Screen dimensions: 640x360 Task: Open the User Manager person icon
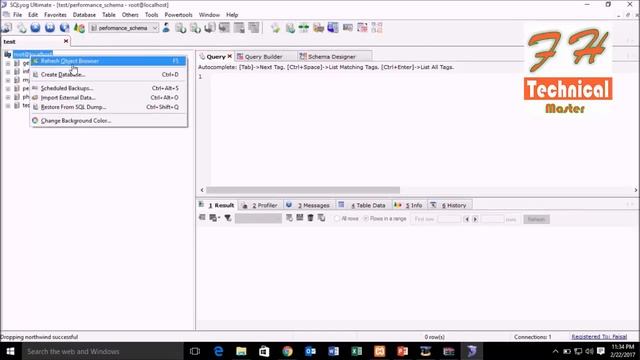pyautogui.click(x=166, y=28)
